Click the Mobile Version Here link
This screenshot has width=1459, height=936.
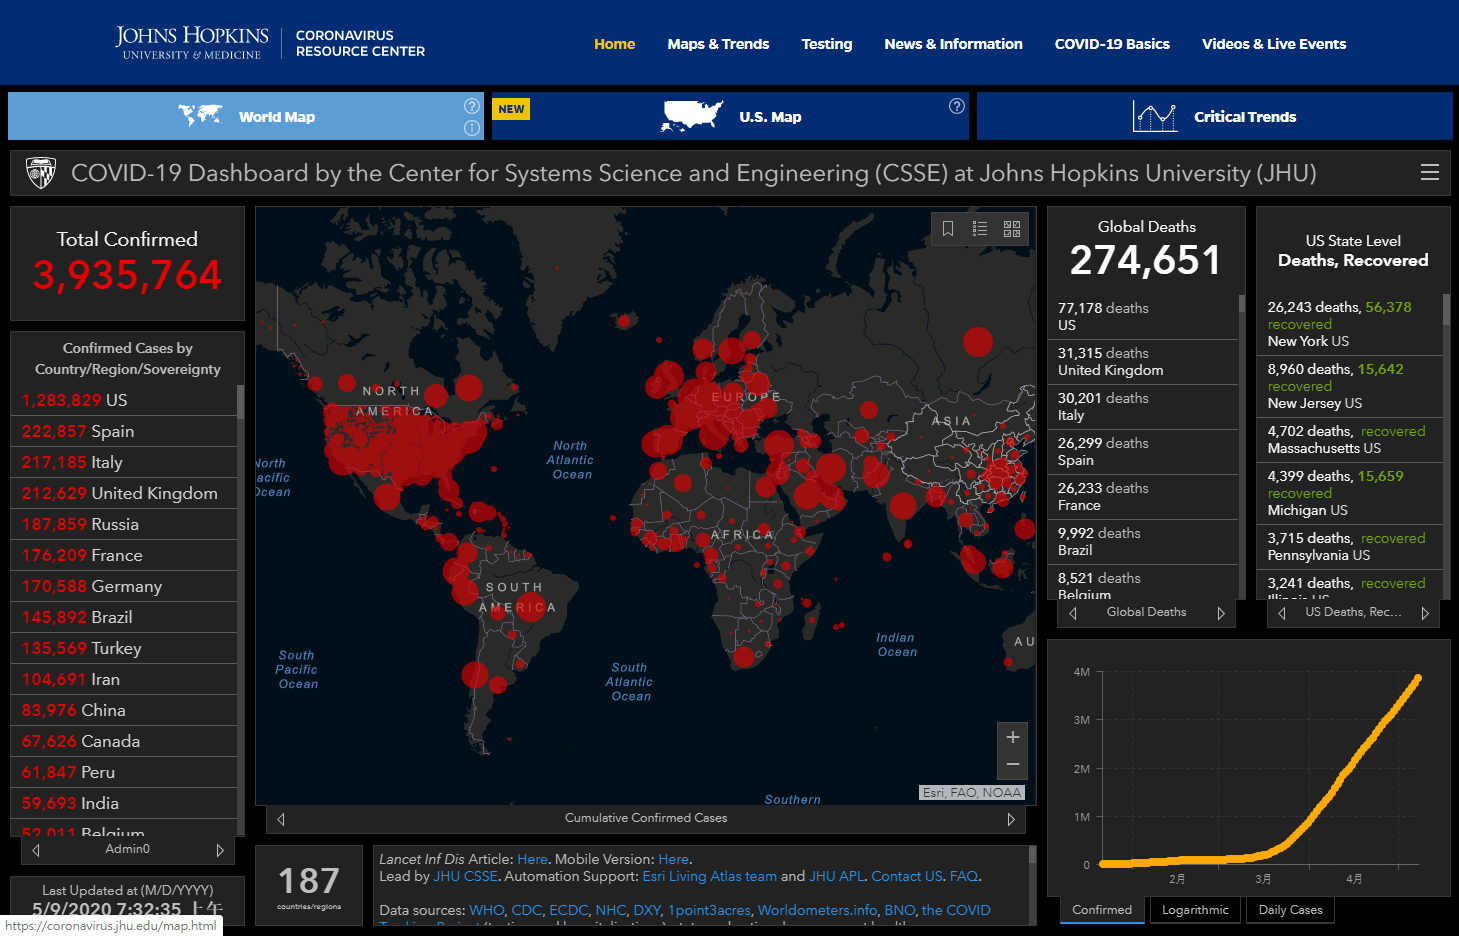coord(673,859)
